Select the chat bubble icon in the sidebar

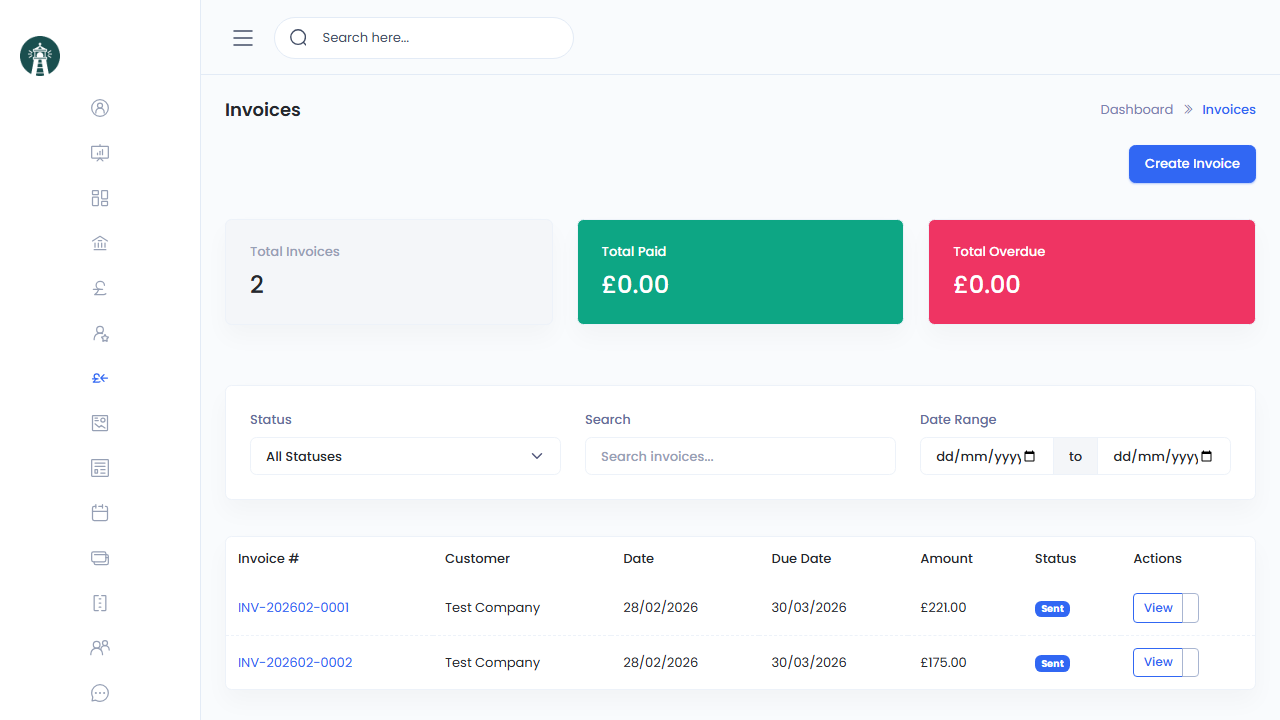(x=99, y=693)
